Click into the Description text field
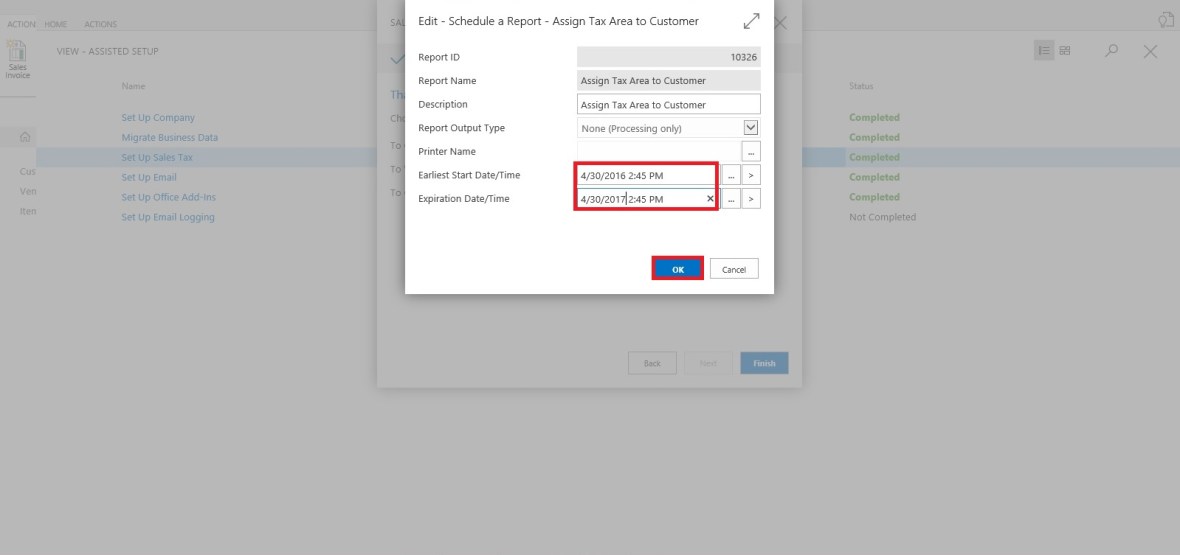The height and width of the screenshot is (555, 1180). [668, 105]
